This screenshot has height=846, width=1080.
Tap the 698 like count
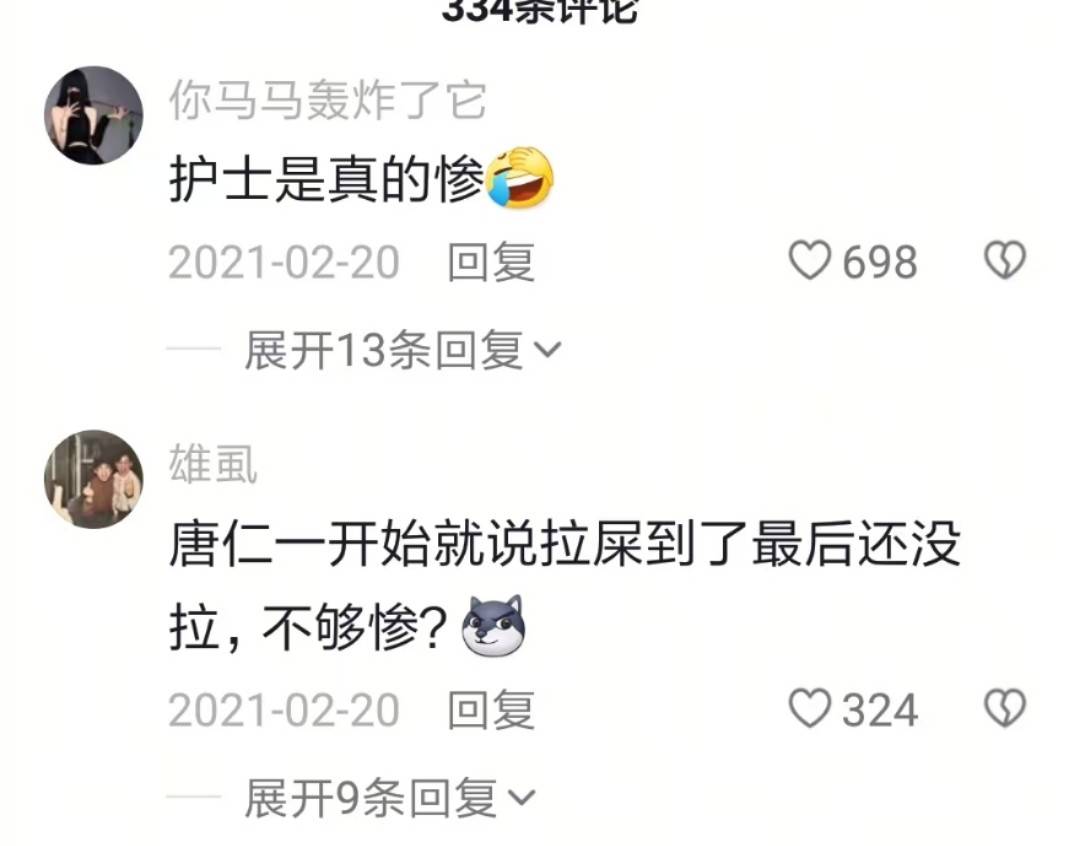[x=880, y=262]
